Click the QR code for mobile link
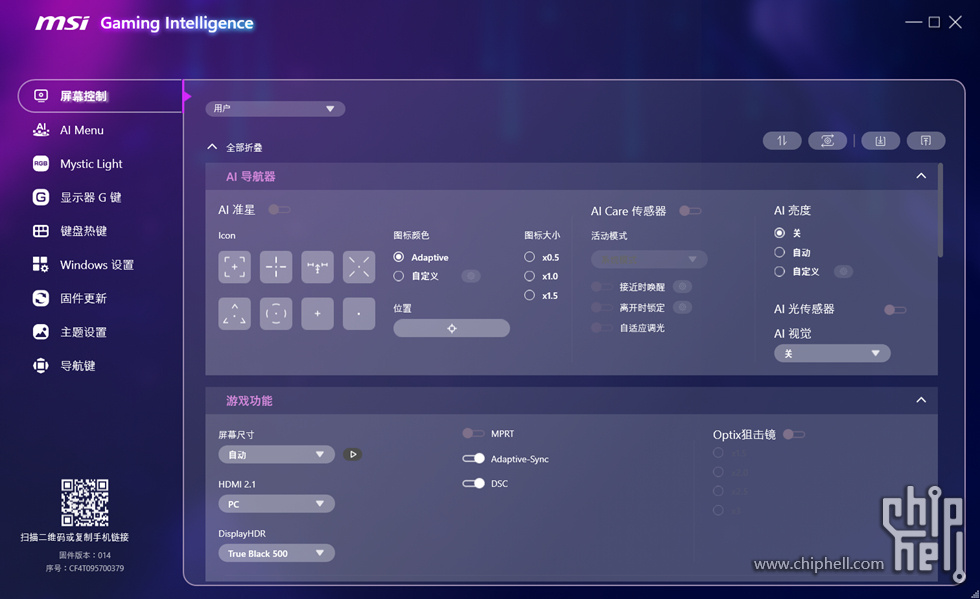The width and height of the screenshot is (980, 599). click(x=85, y=503)
